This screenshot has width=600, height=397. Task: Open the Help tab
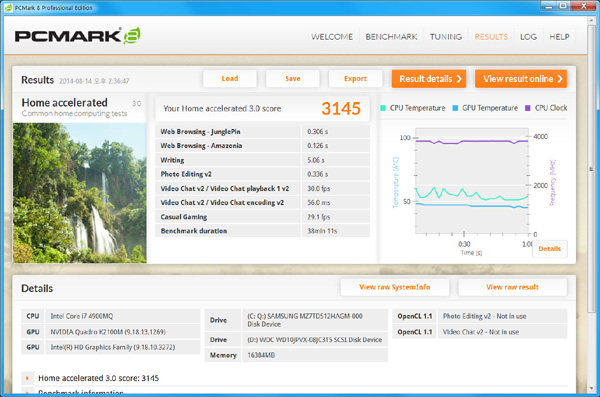(559, 37)
